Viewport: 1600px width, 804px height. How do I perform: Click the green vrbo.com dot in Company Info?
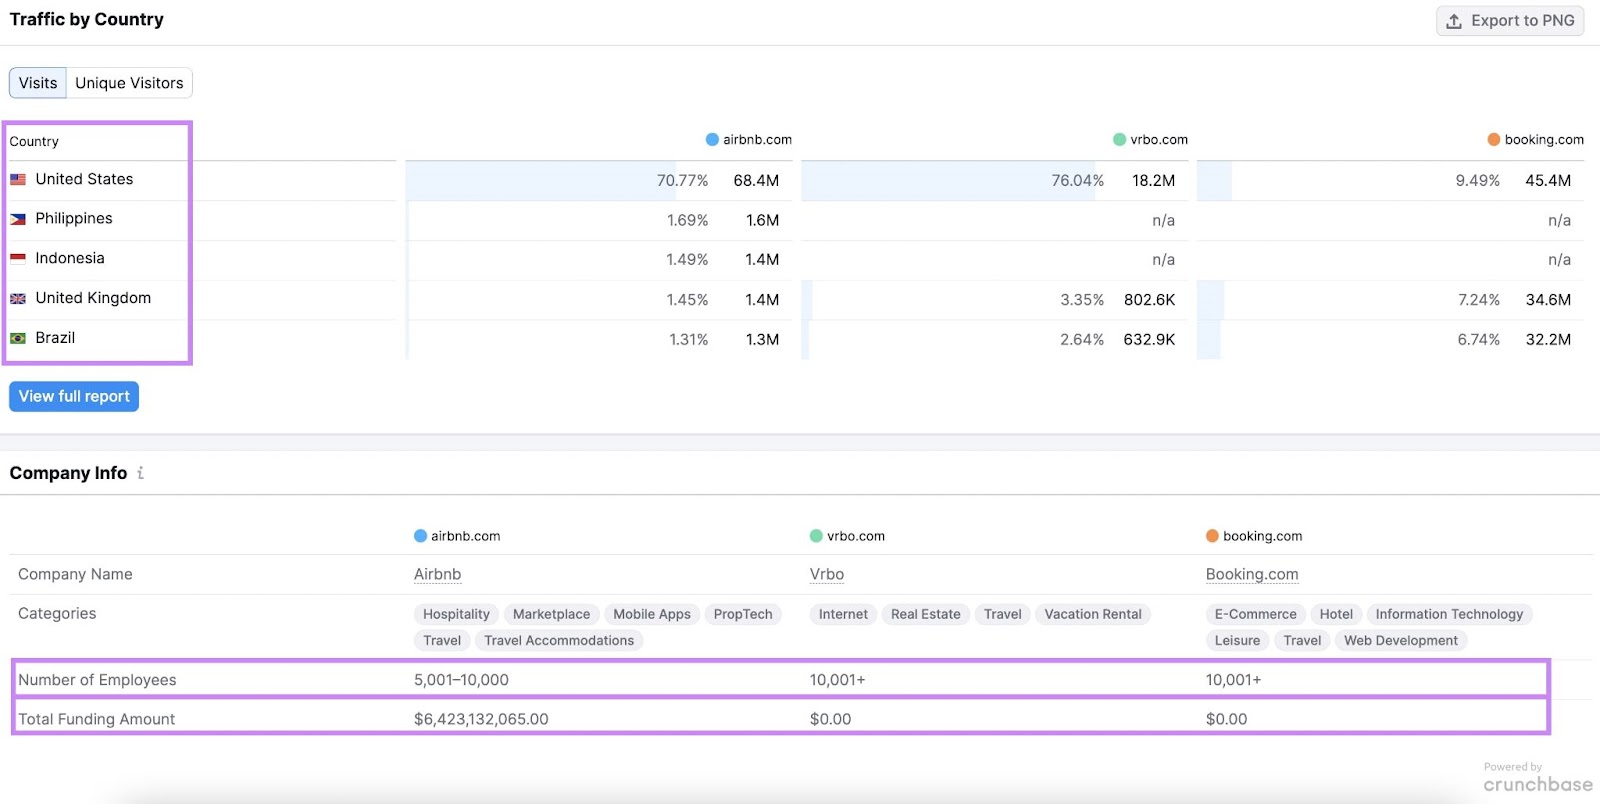tap(817, 536)
